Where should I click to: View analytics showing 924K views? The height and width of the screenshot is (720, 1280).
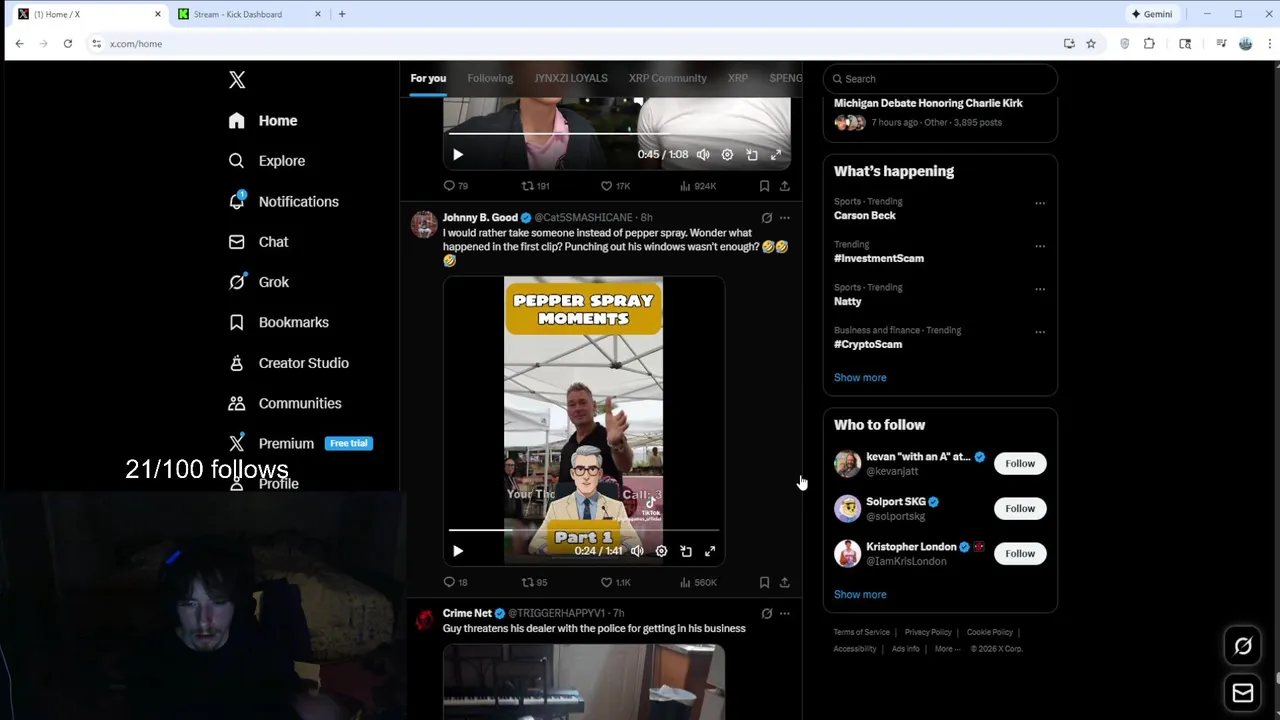[x=697, y=186]
